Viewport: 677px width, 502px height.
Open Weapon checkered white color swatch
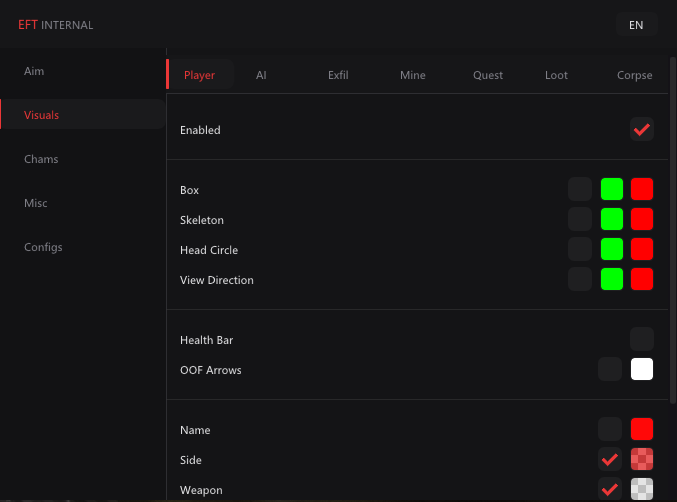[642, 489]
